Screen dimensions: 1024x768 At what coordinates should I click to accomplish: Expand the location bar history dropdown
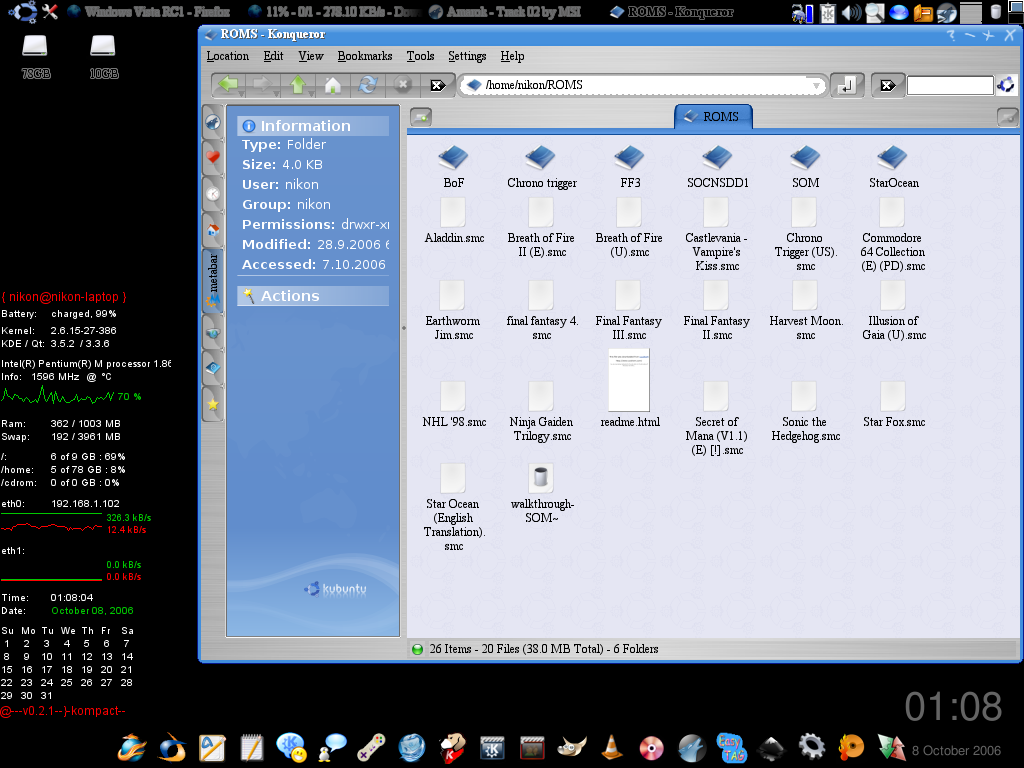click(816, 86)
